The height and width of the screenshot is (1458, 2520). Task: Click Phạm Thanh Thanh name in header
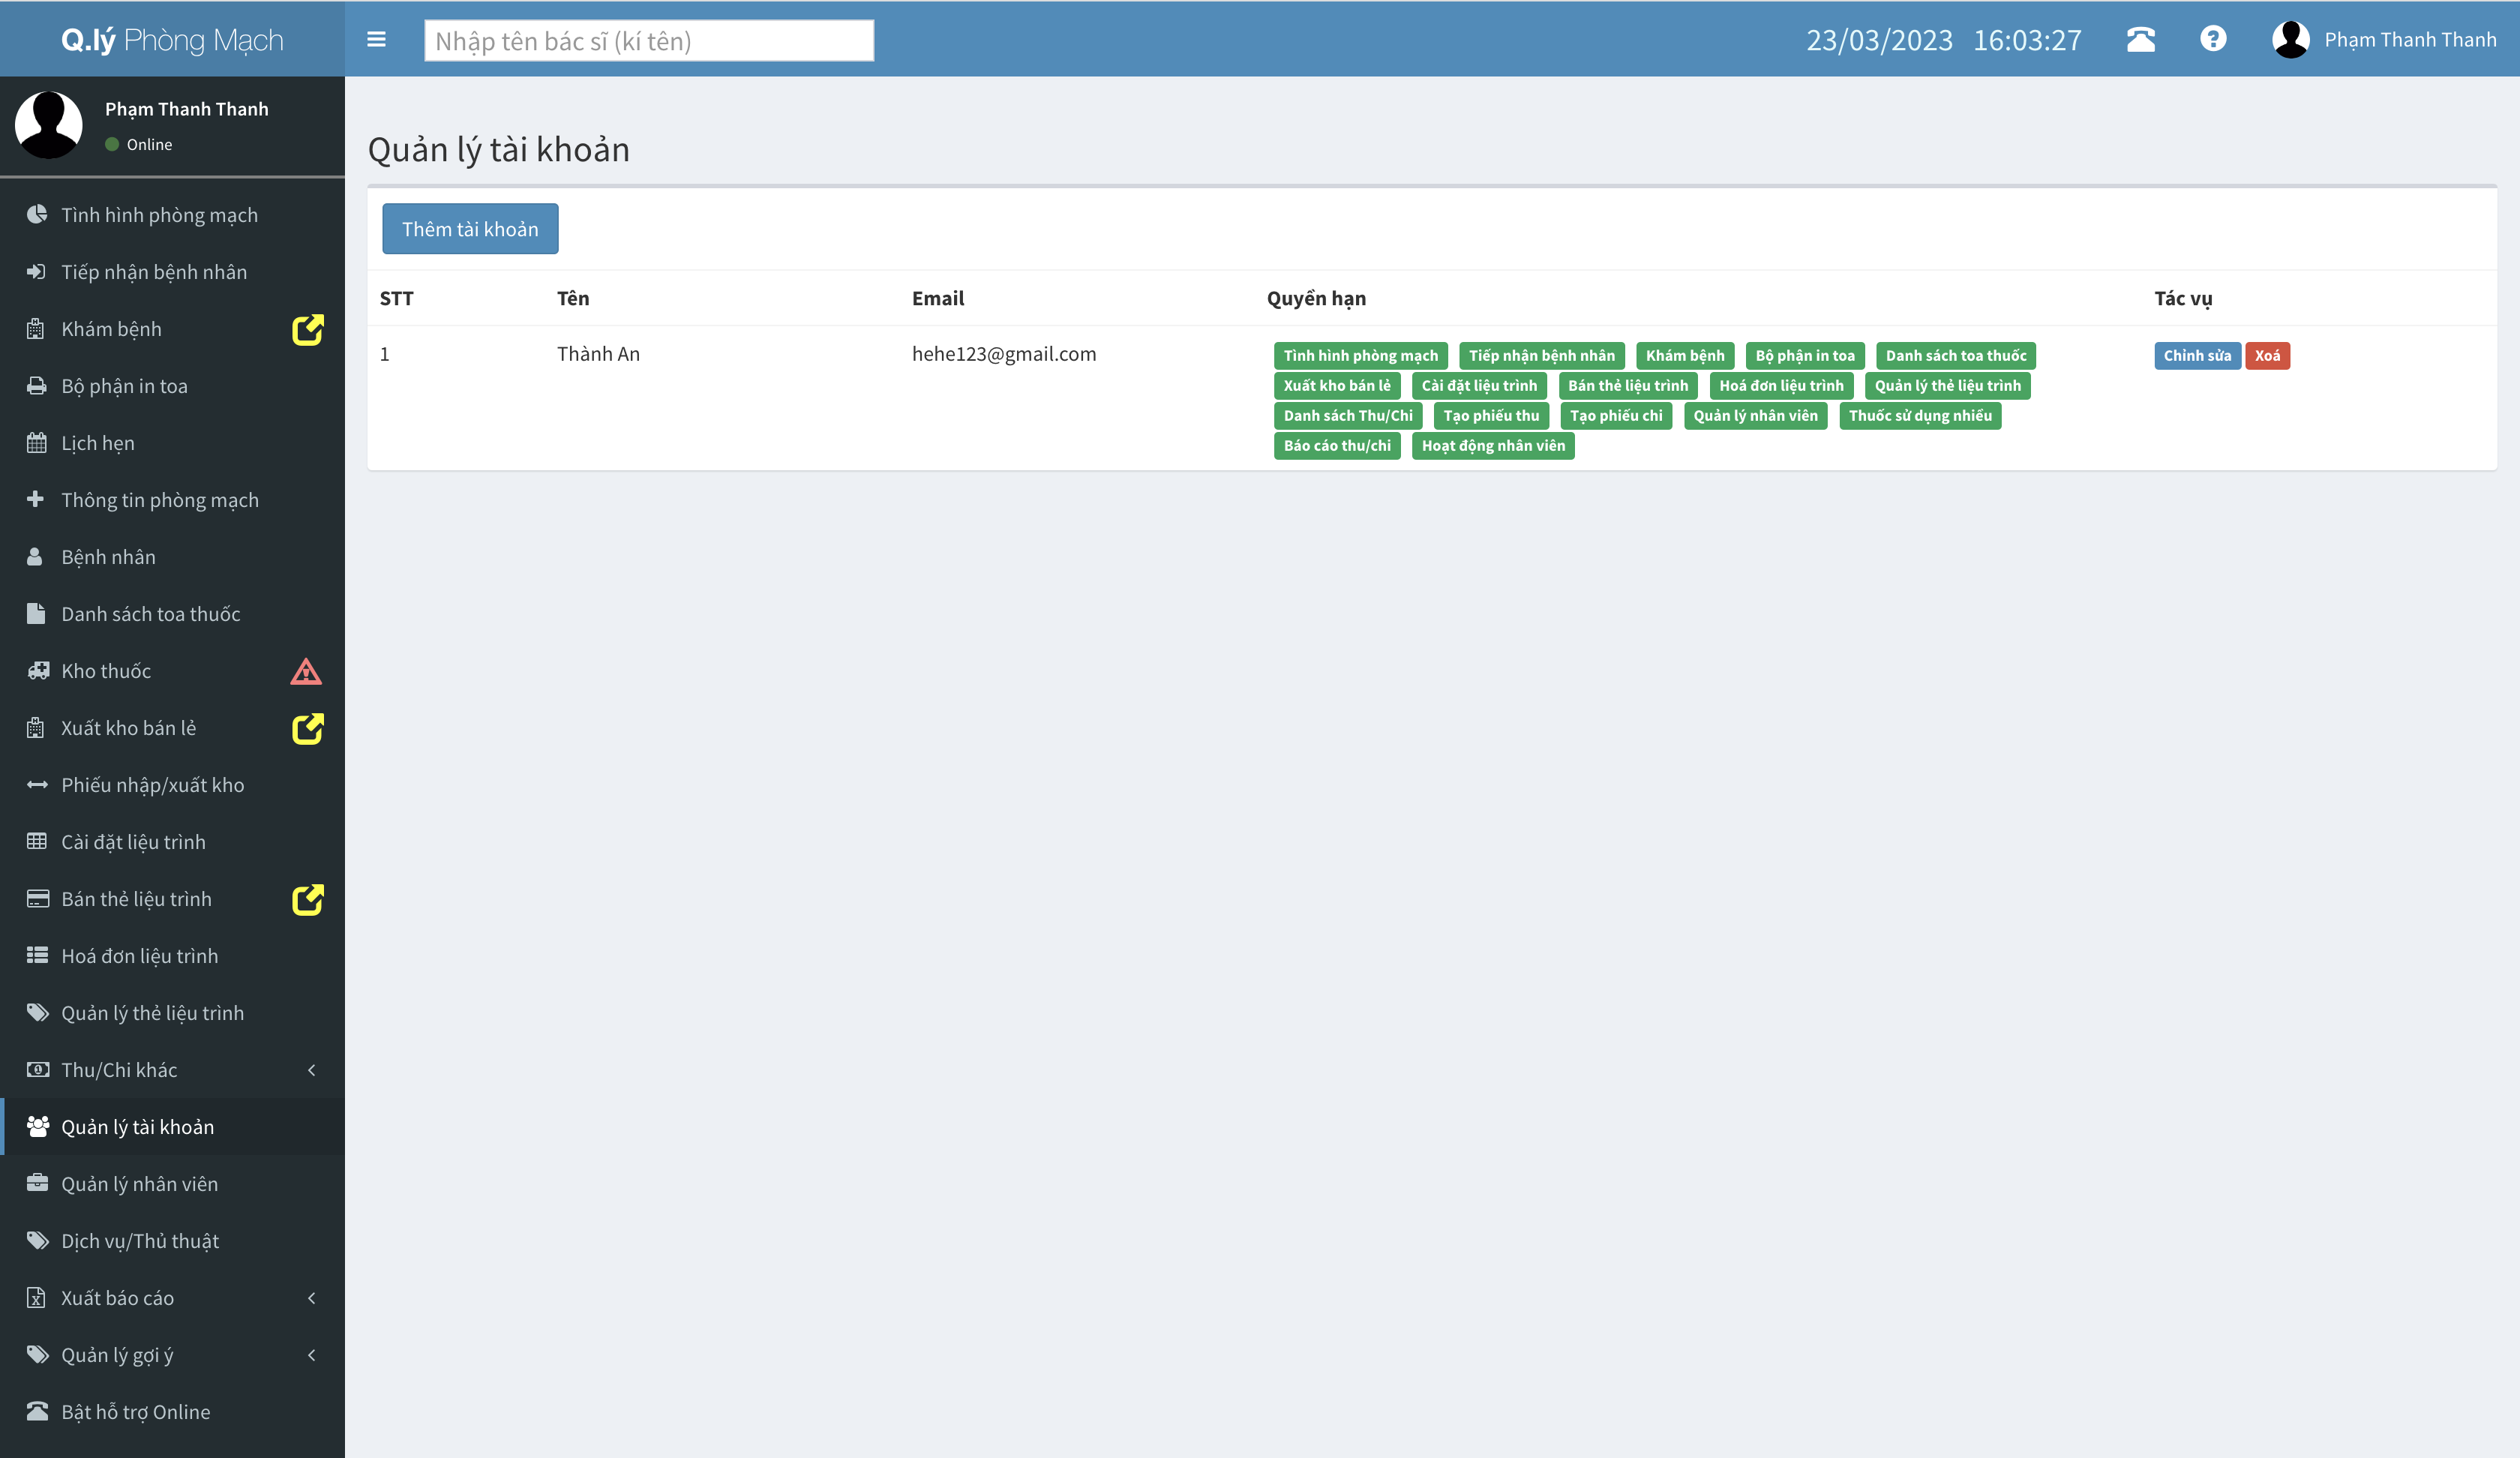(2410, 39)
